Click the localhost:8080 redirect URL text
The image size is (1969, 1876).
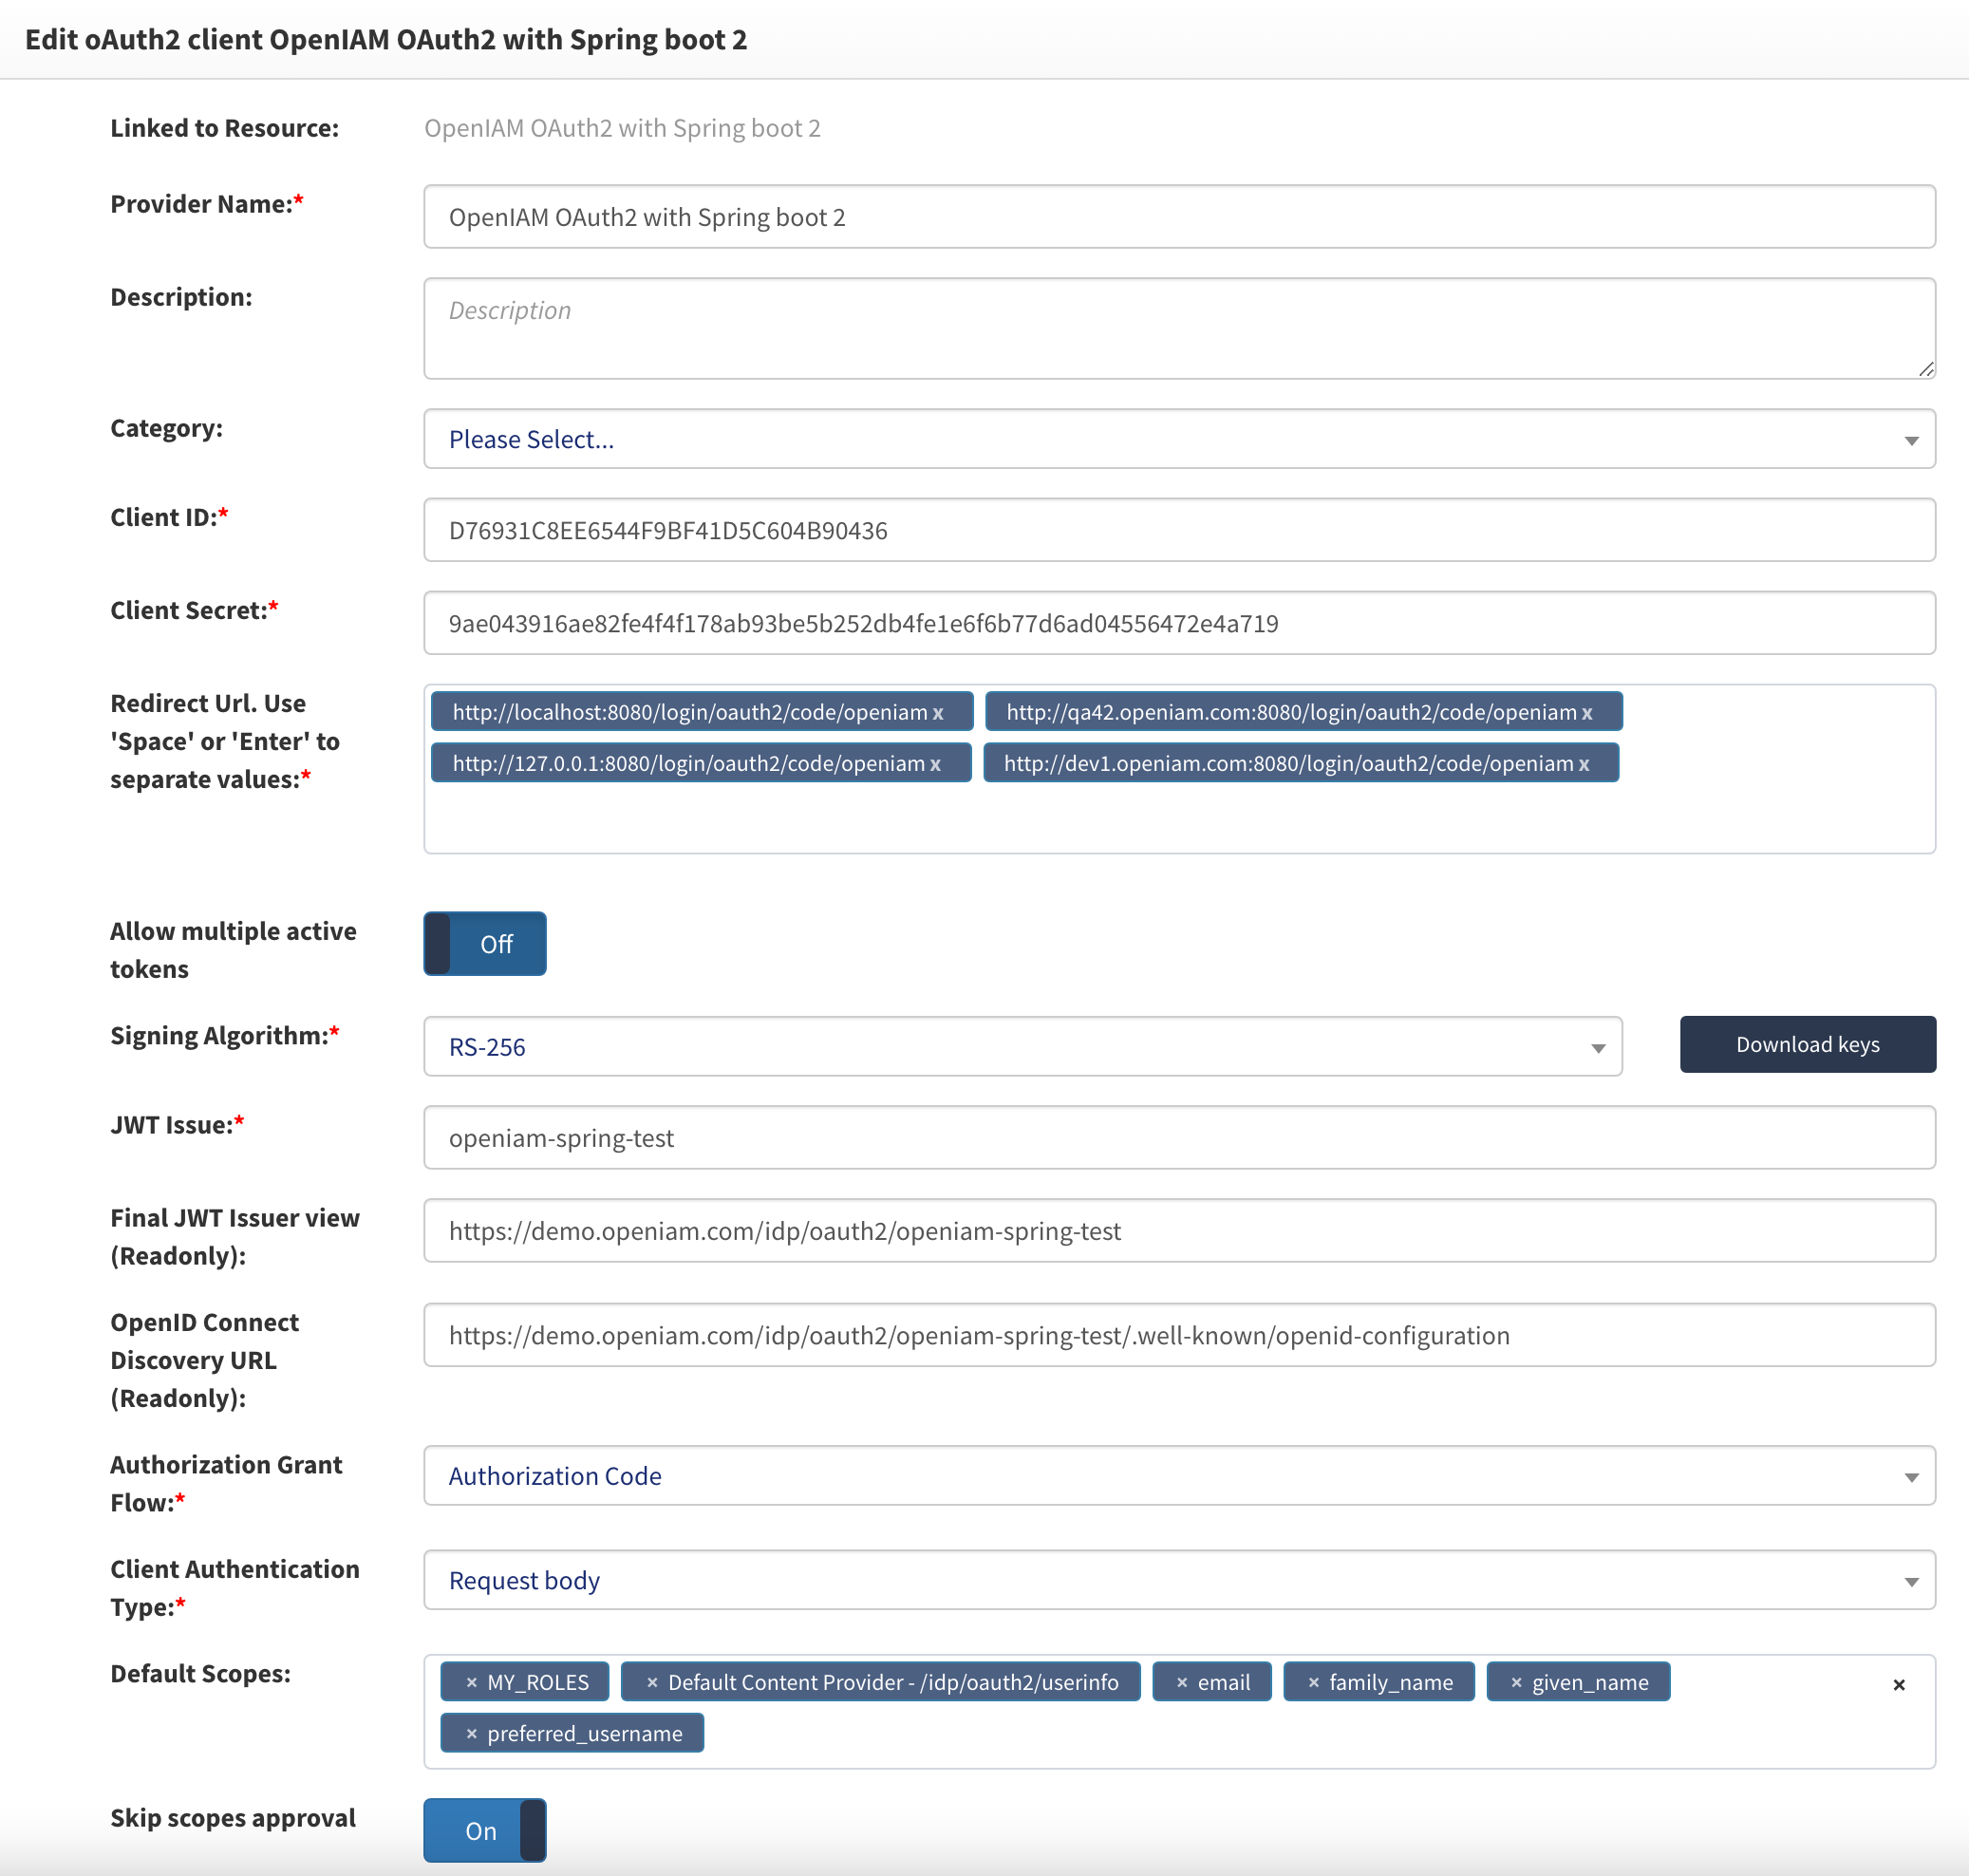click(690, 712)
